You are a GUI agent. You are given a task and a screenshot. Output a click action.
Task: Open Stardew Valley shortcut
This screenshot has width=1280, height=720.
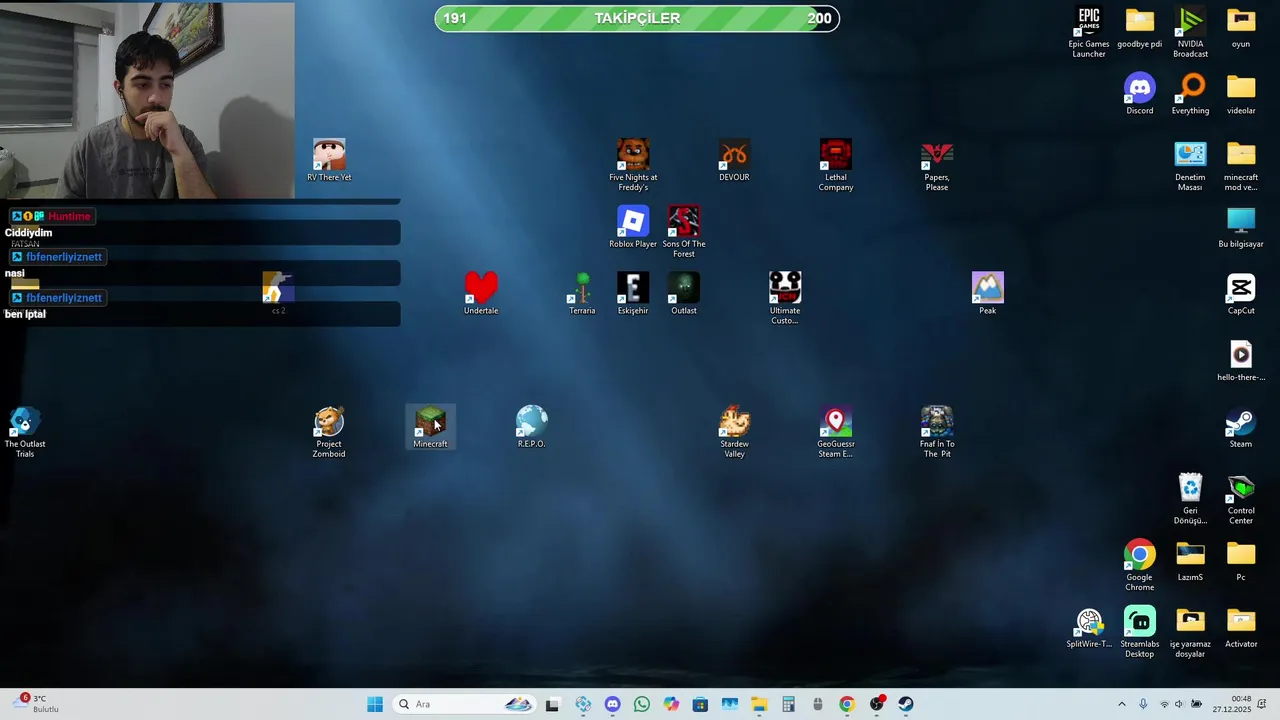click(x=734, y=432)
